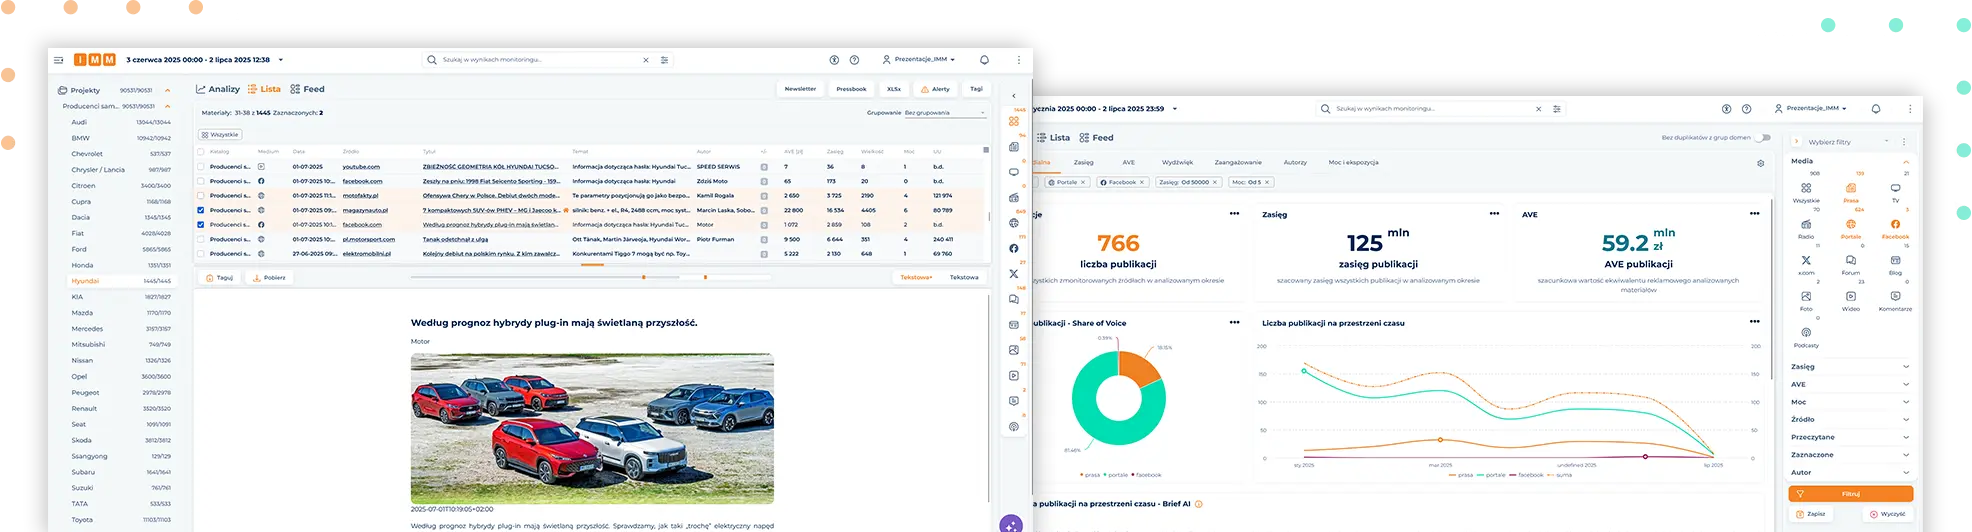Switch to the Analizy tab

218,89
